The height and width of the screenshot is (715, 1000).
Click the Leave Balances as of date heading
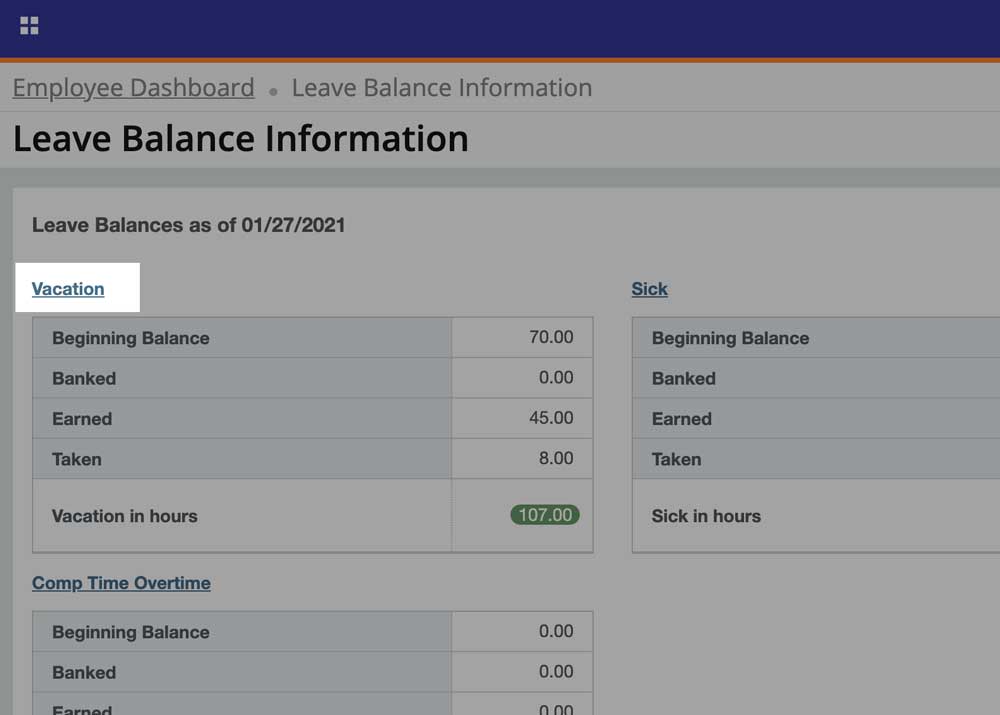[x=188, y=225]
